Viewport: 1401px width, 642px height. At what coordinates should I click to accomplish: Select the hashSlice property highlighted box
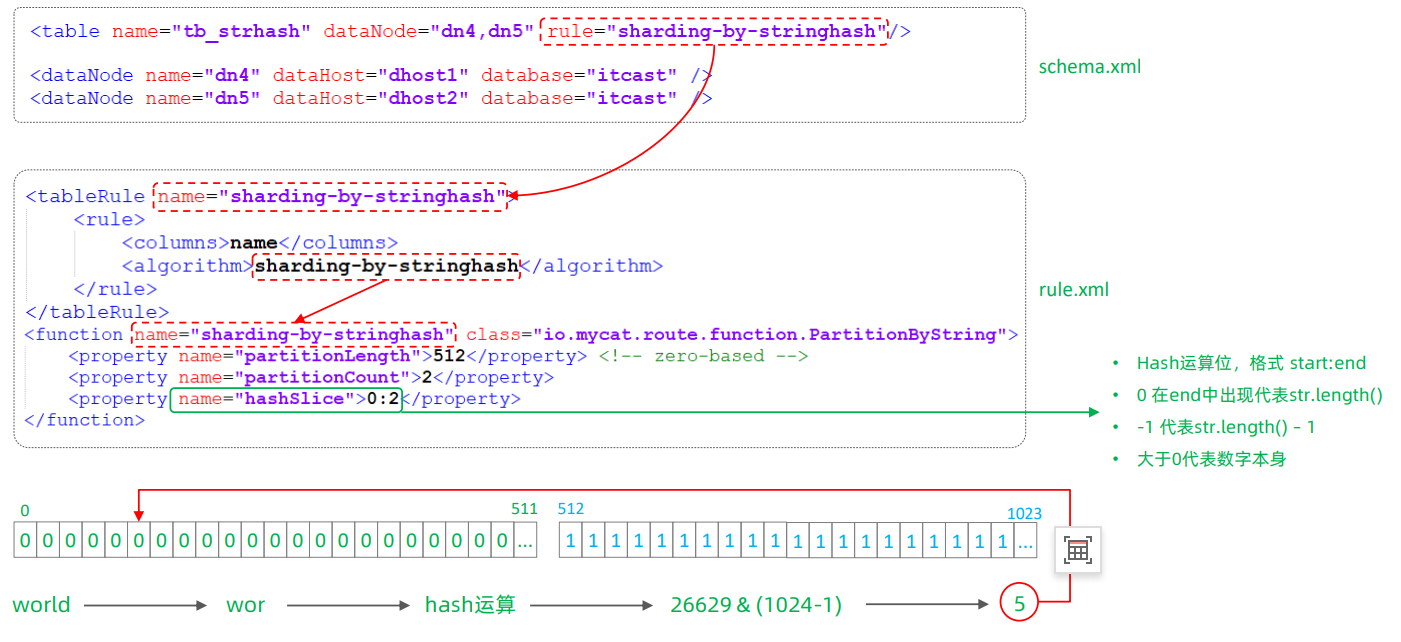coord(286,399)
